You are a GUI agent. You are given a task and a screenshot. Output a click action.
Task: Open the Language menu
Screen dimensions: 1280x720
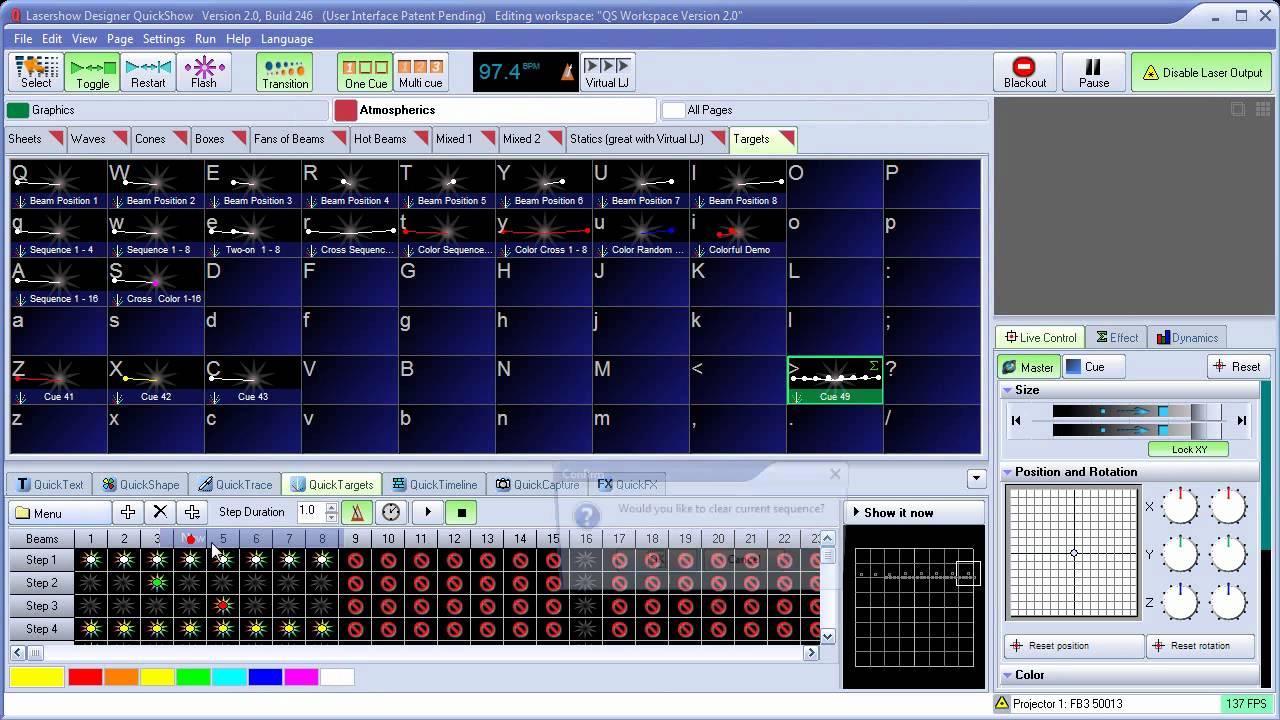[x=287, y=39]
